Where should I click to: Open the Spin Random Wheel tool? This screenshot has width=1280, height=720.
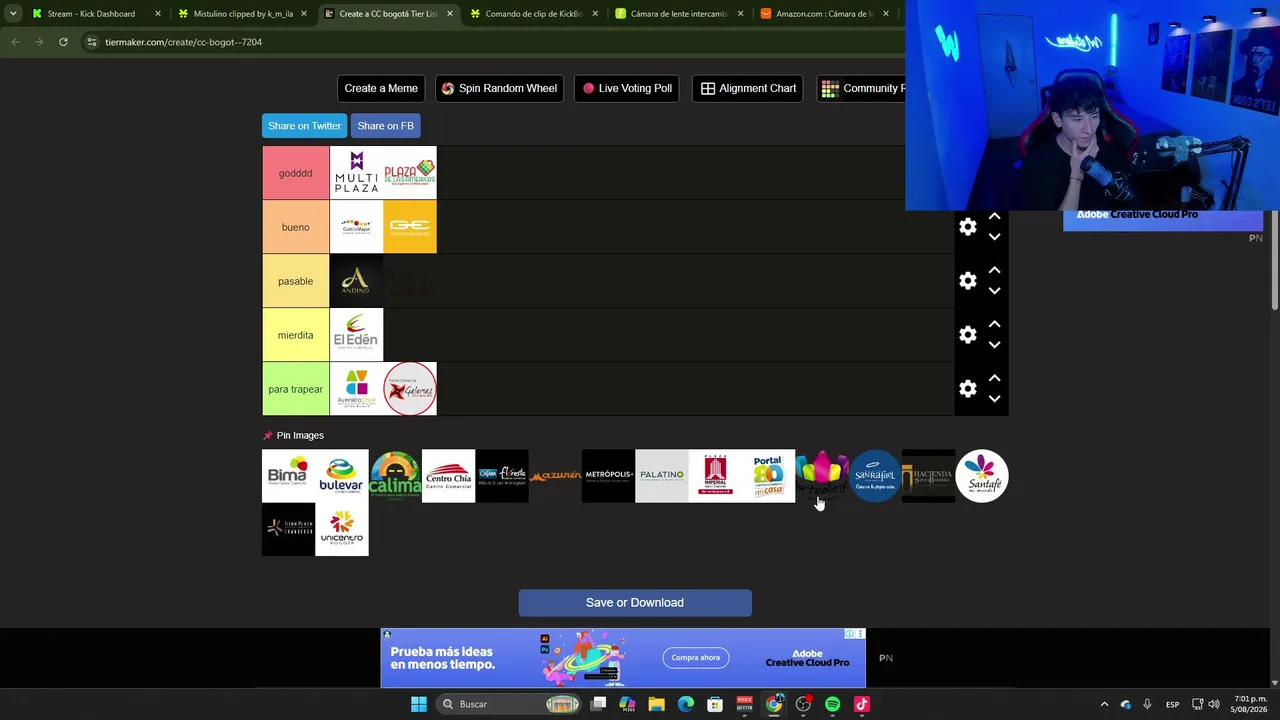499,88
